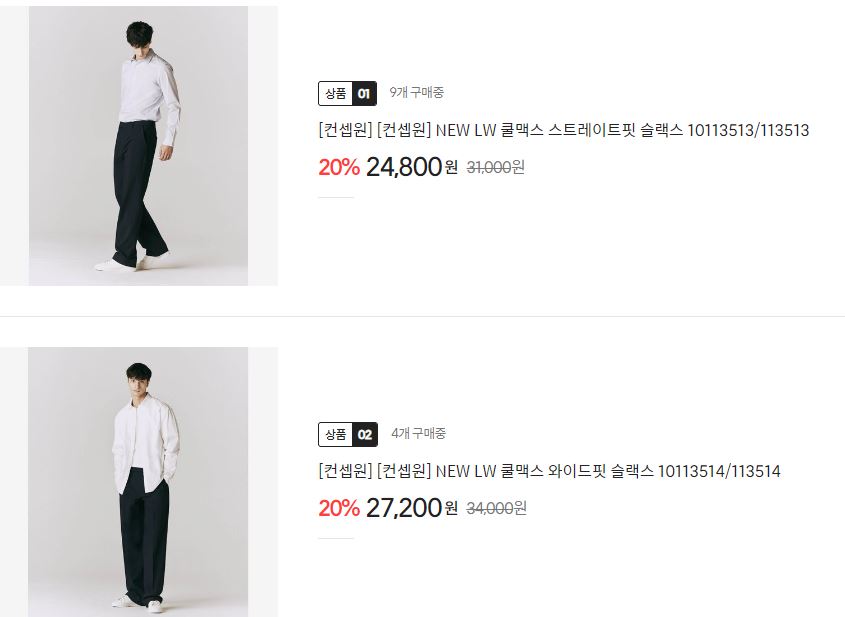Click the struck-through 34,000원 original price

click(496, 508)
